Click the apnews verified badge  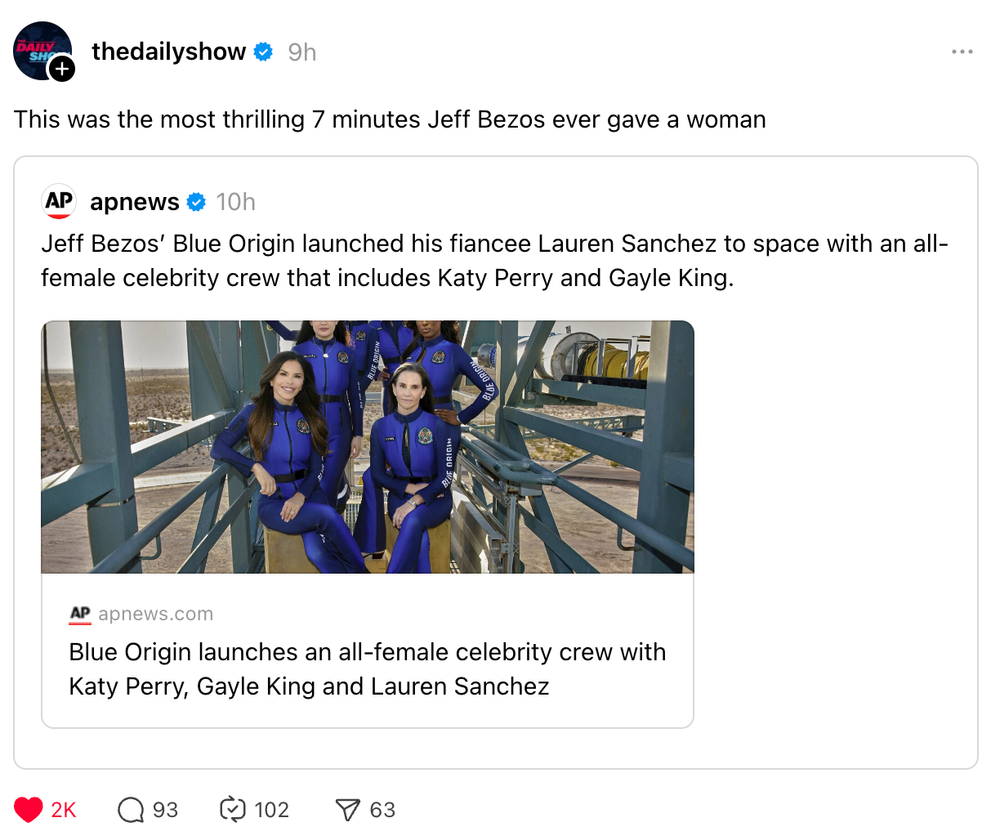197,202
